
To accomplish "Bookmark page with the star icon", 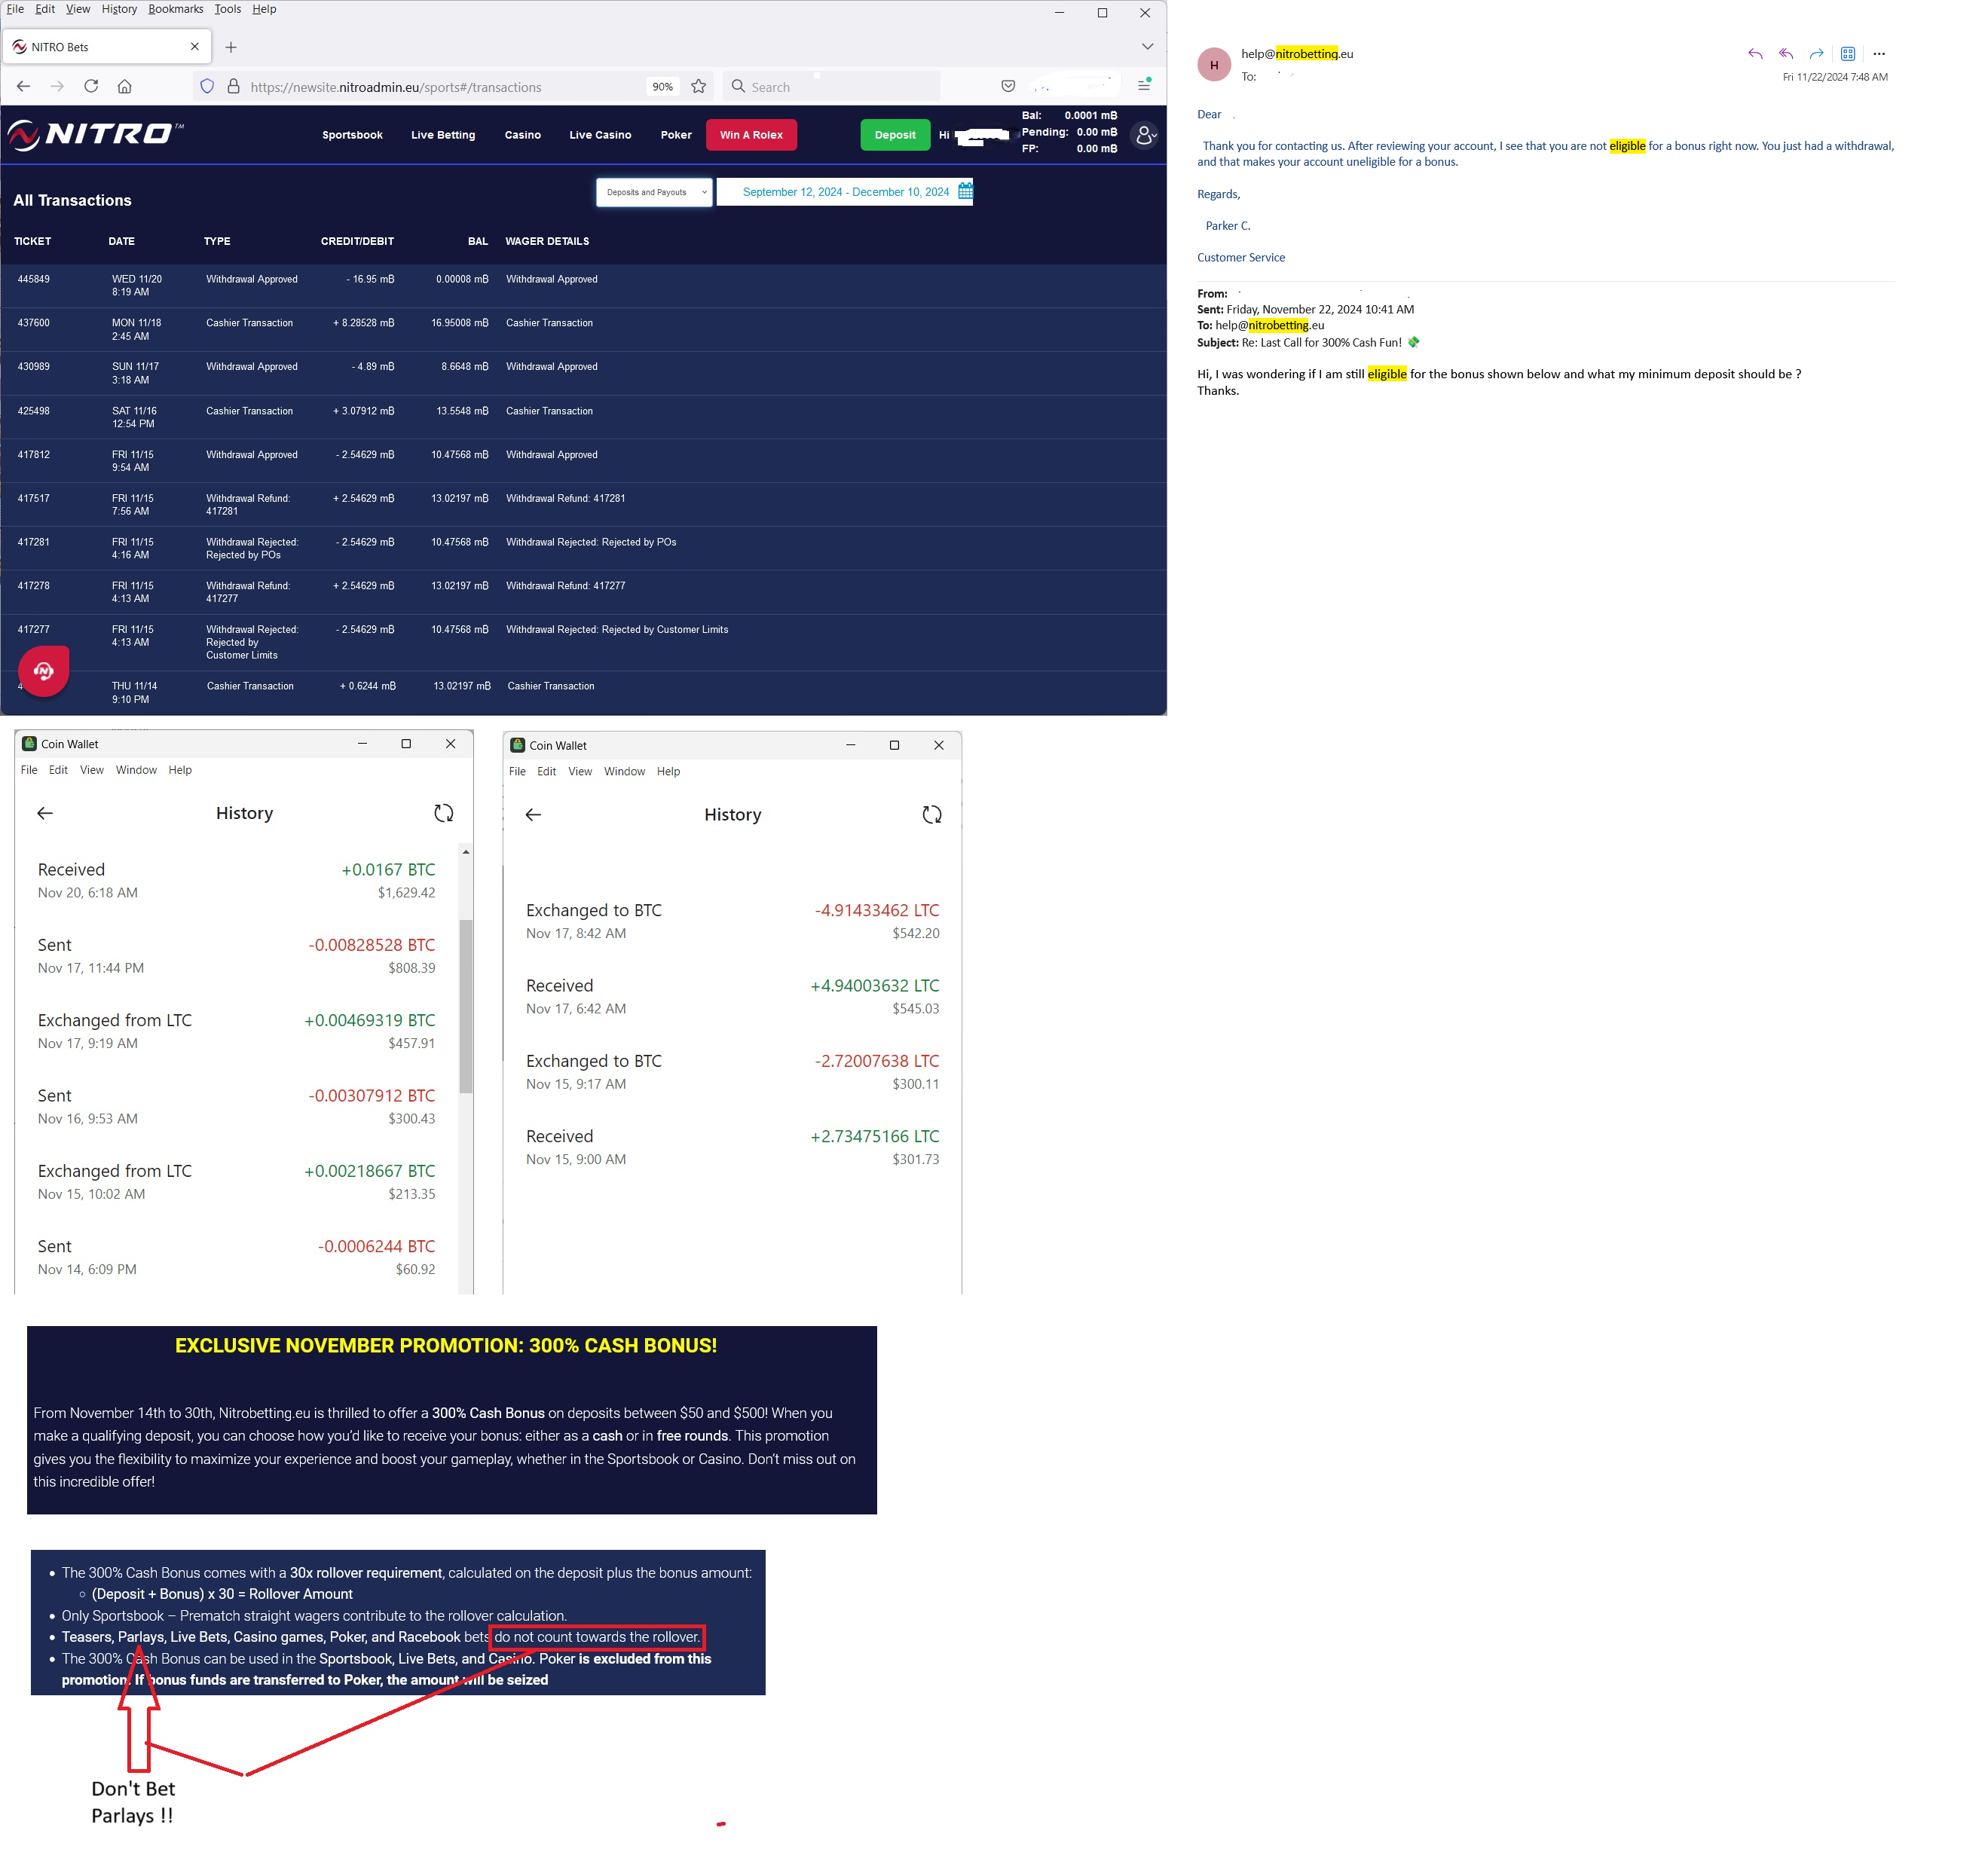I will coord(699,87).
